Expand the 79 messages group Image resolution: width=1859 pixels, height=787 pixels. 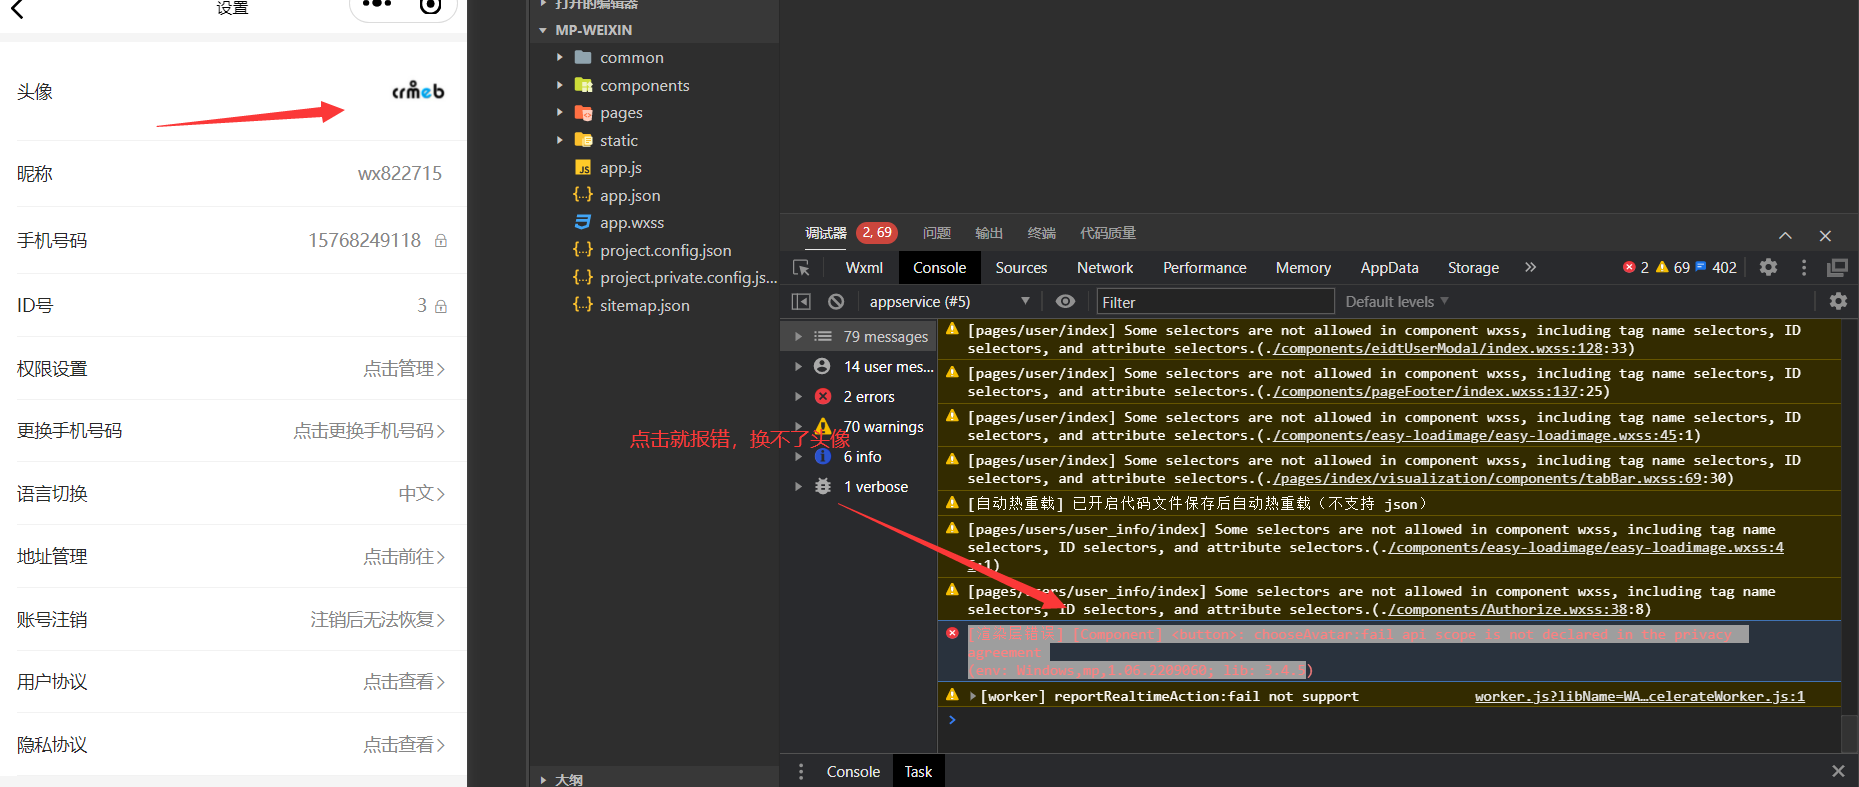[x=798, y=336]
